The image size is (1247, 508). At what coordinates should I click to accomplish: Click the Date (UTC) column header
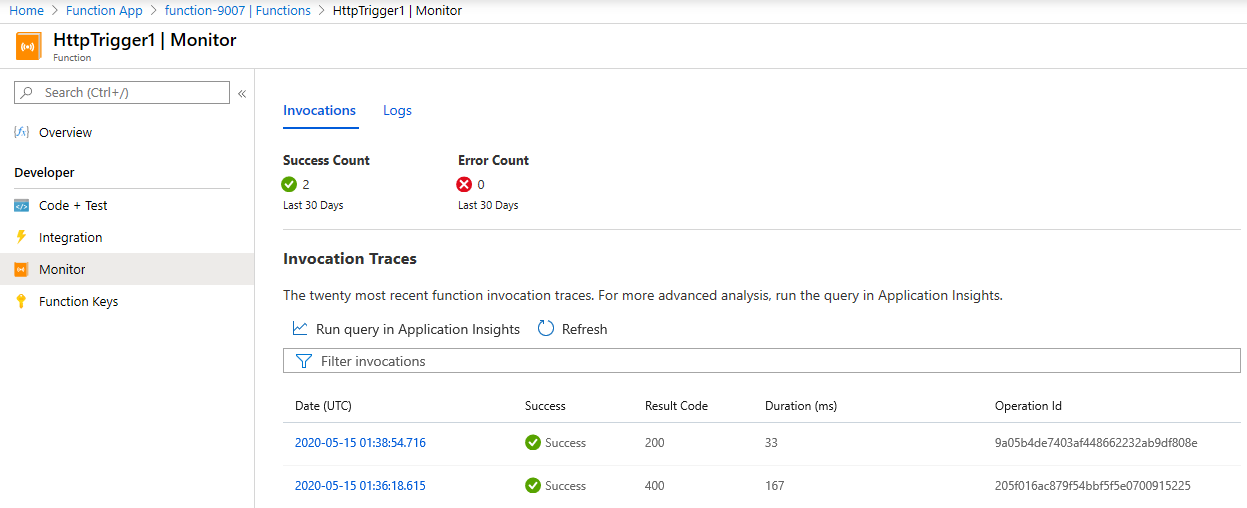tap(323, 406)
